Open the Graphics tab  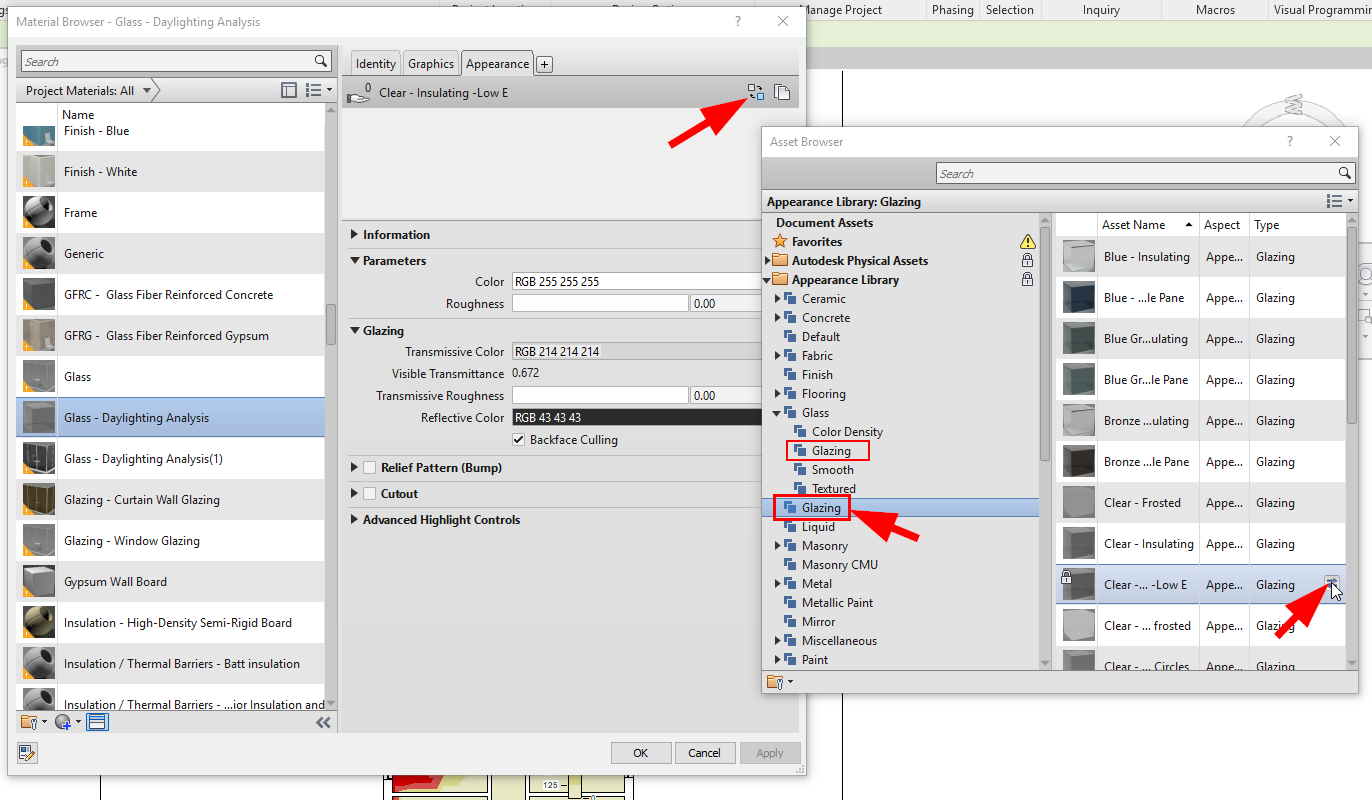coord(430,62)
